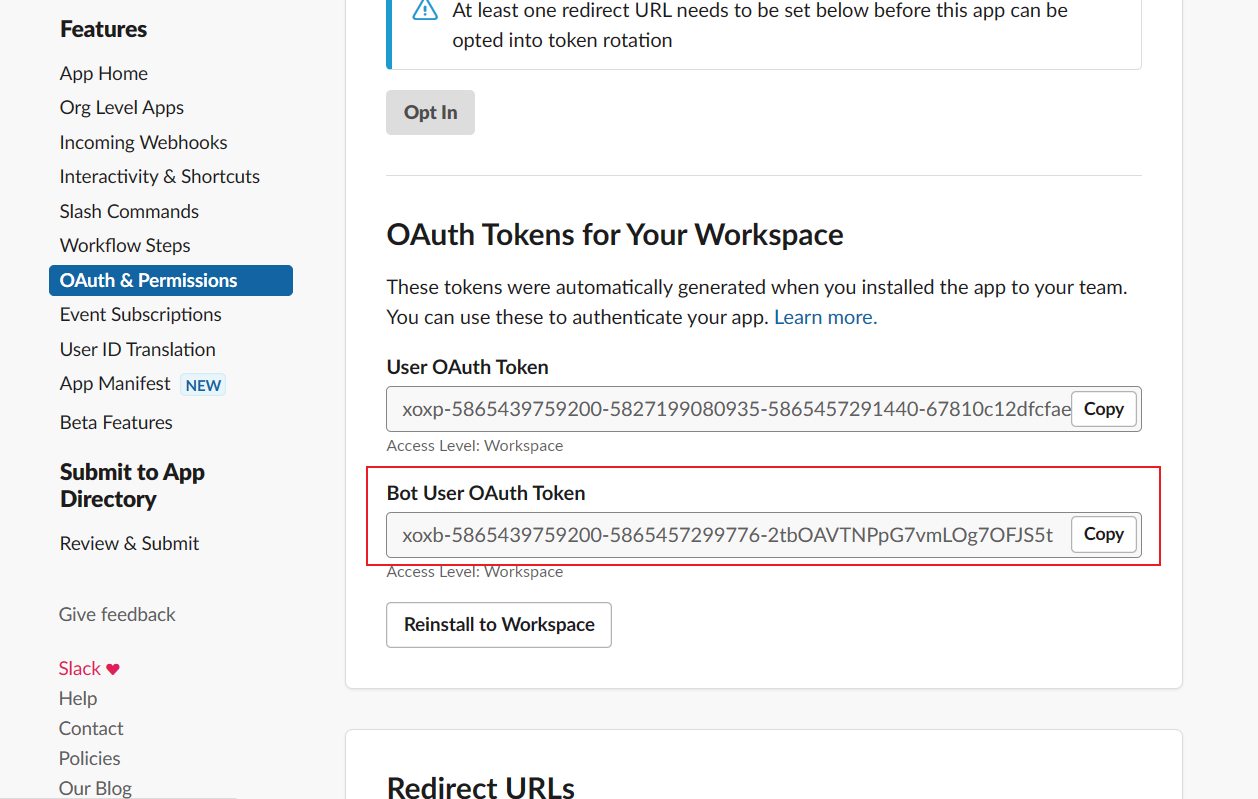
Task: Open App Manifest page
Action: pos(115,384)
